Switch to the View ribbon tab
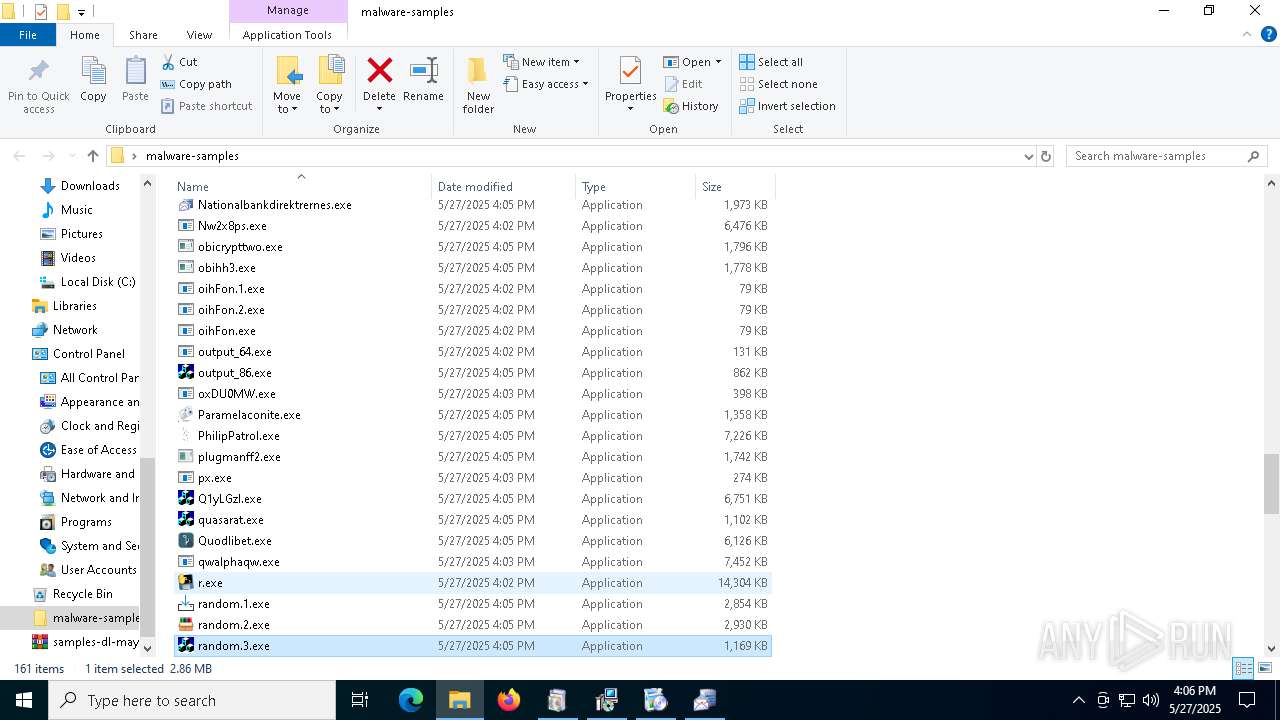This screenshot has height=720, width=1280. pyautogui.click(x=199, y=35)
